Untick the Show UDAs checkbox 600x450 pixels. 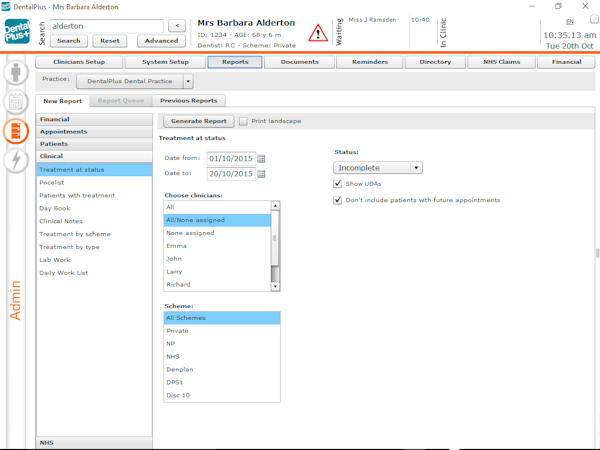coord(338,184)
